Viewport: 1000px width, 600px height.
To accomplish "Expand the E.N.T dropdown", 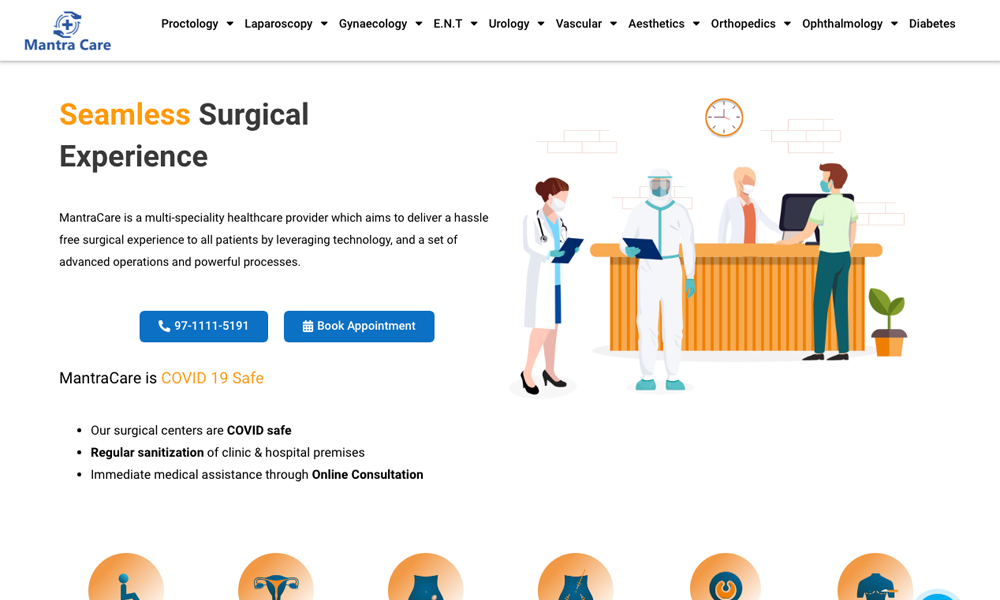I will [x=455, y=24].
